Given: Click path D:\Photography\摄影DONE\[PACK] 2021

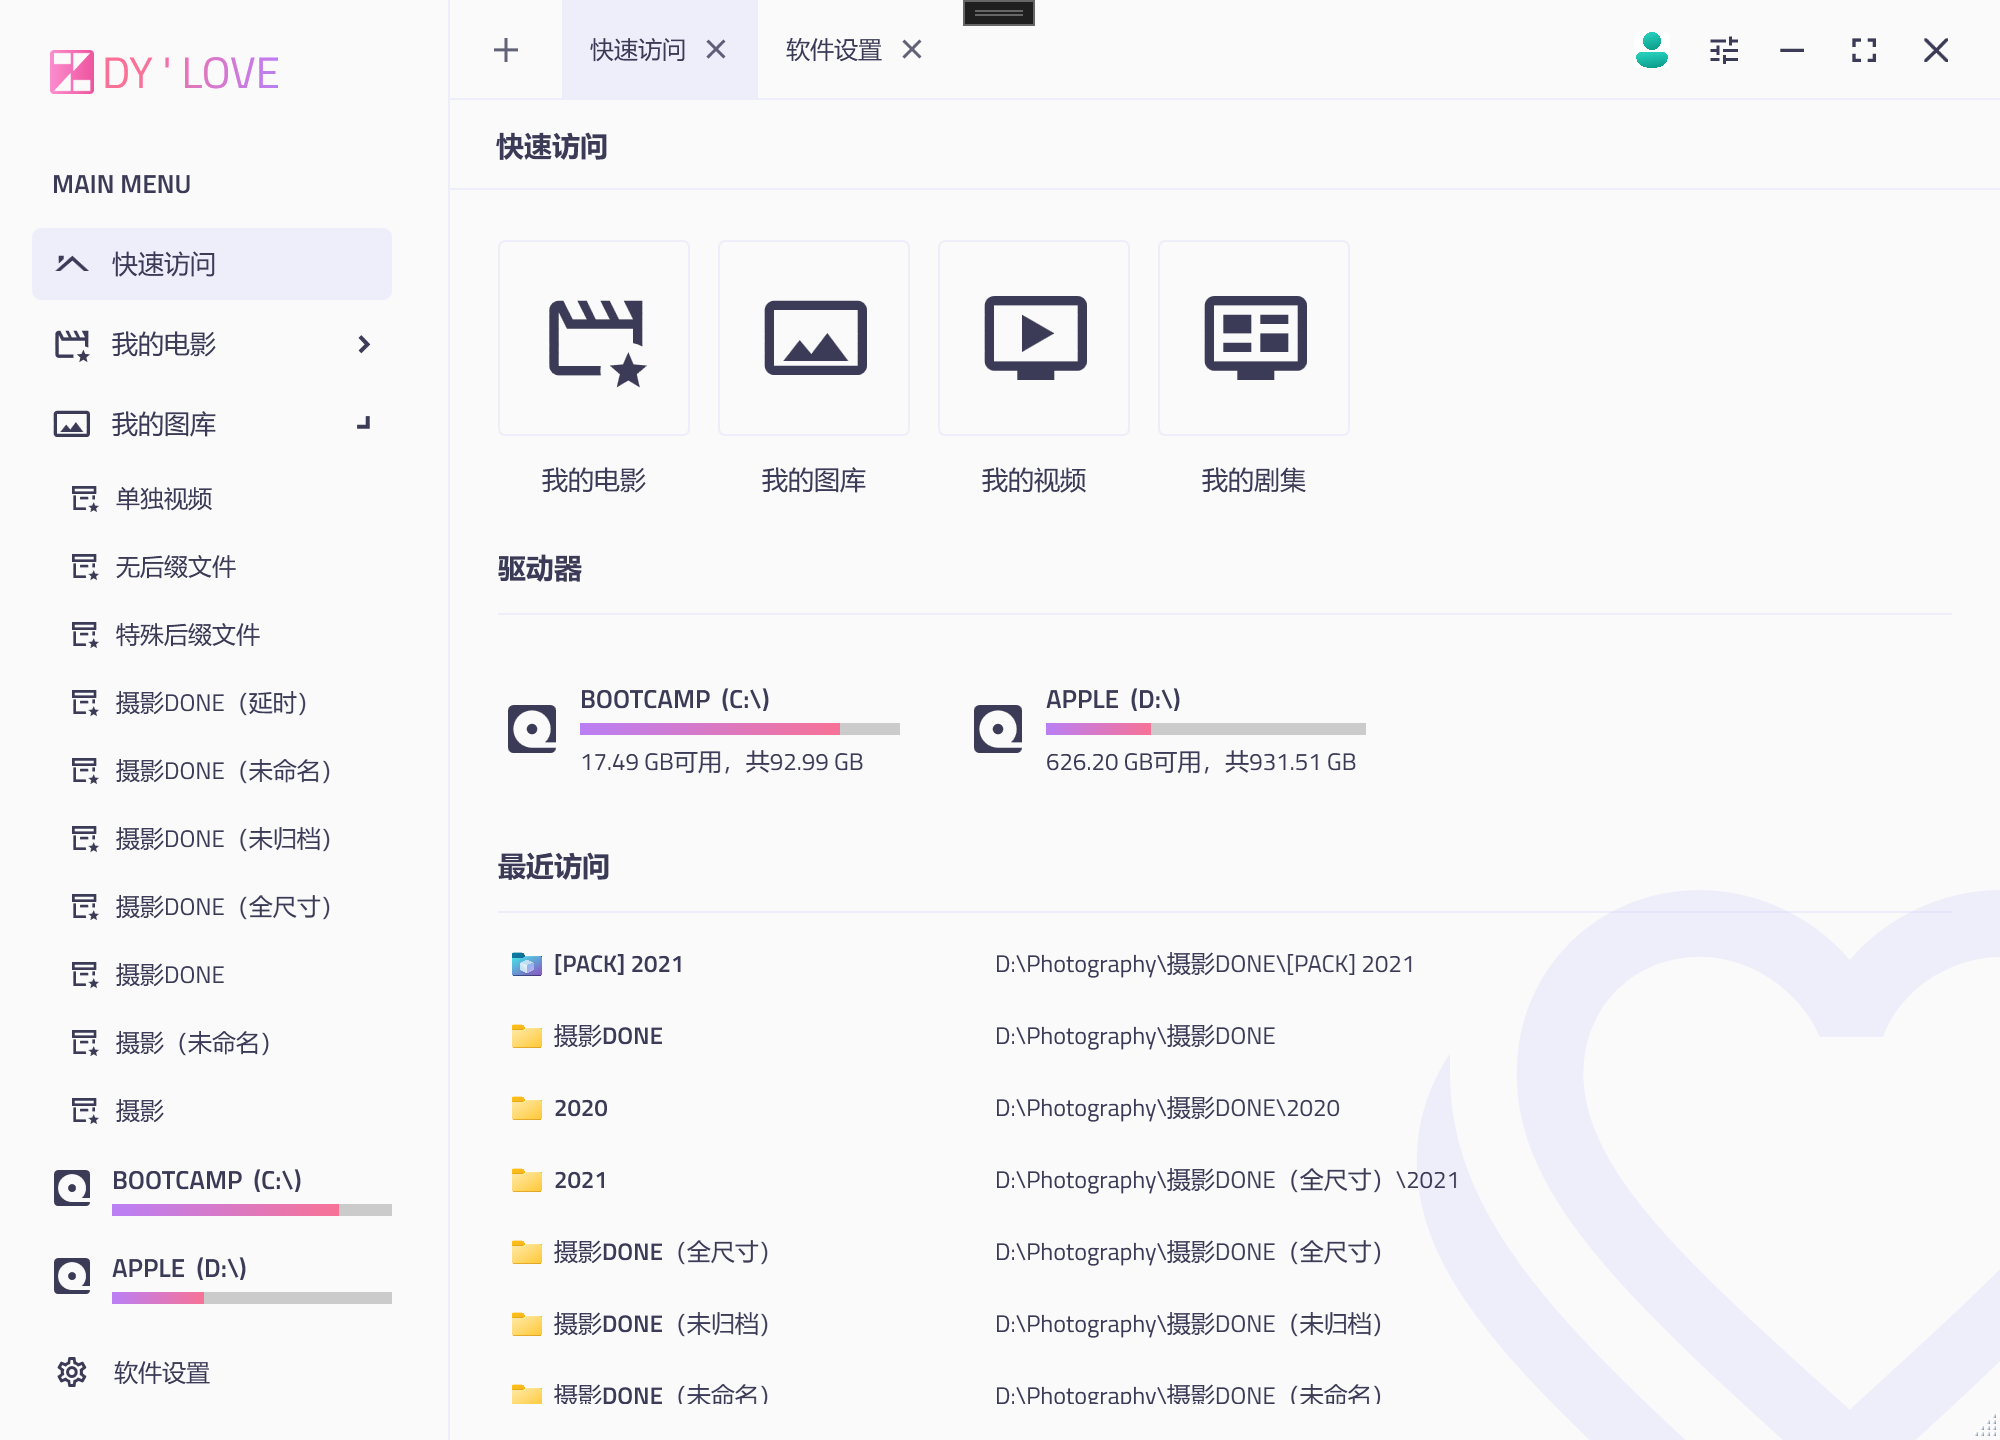Looking at the screenshot, I should pos(1204,964).
